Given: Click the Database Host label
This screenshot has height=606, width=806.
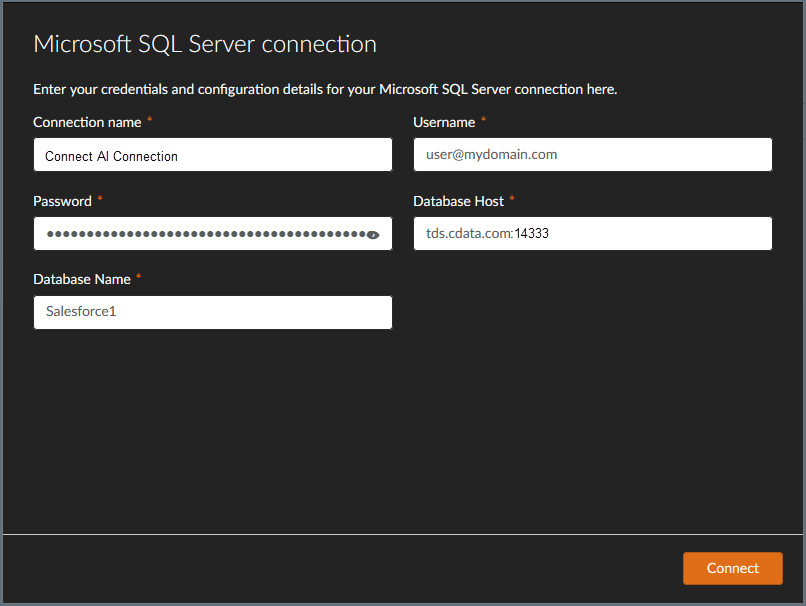Looking at the screenshot, I should [460, 201].
